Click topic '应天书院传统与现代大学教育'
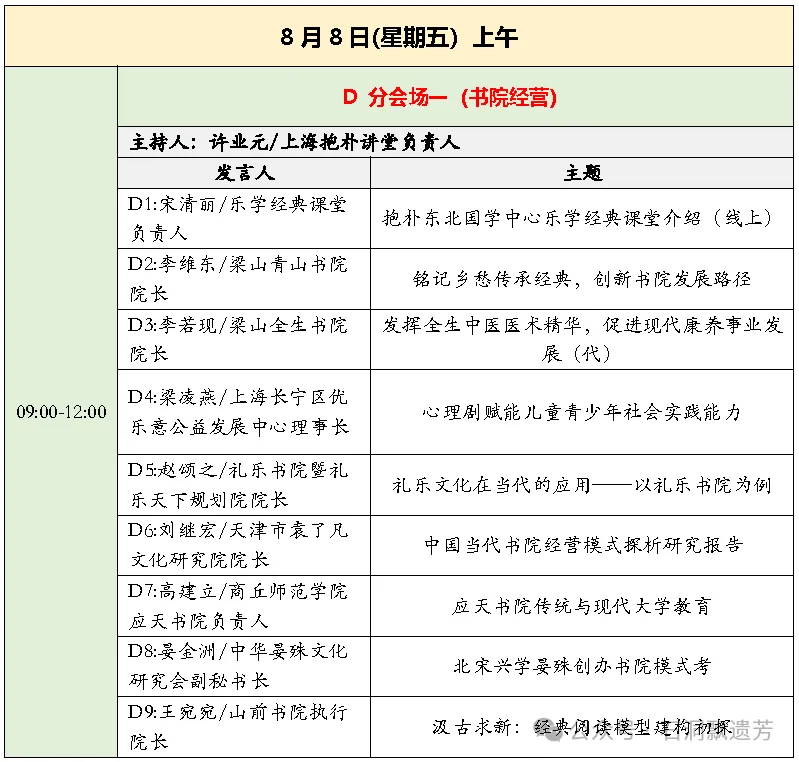 coord(581,606)
